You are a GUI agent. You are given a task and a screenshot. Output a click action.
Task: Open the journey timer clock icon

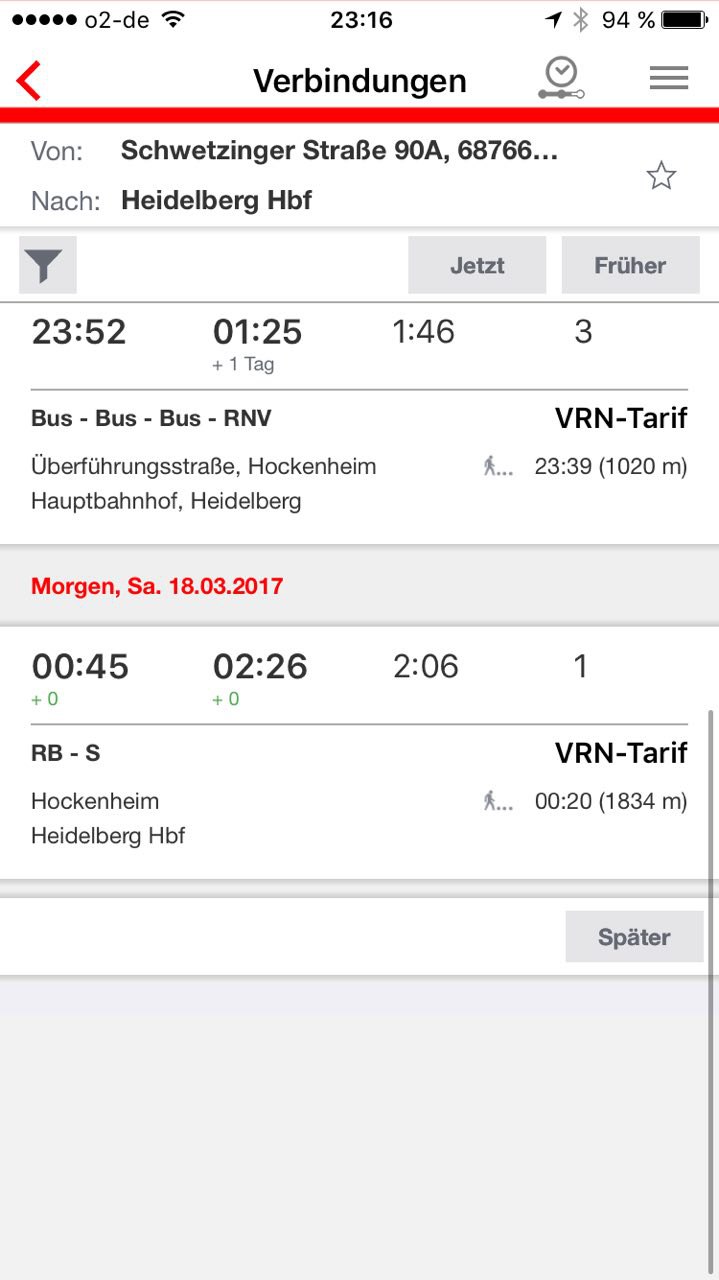tap(561, 78)
